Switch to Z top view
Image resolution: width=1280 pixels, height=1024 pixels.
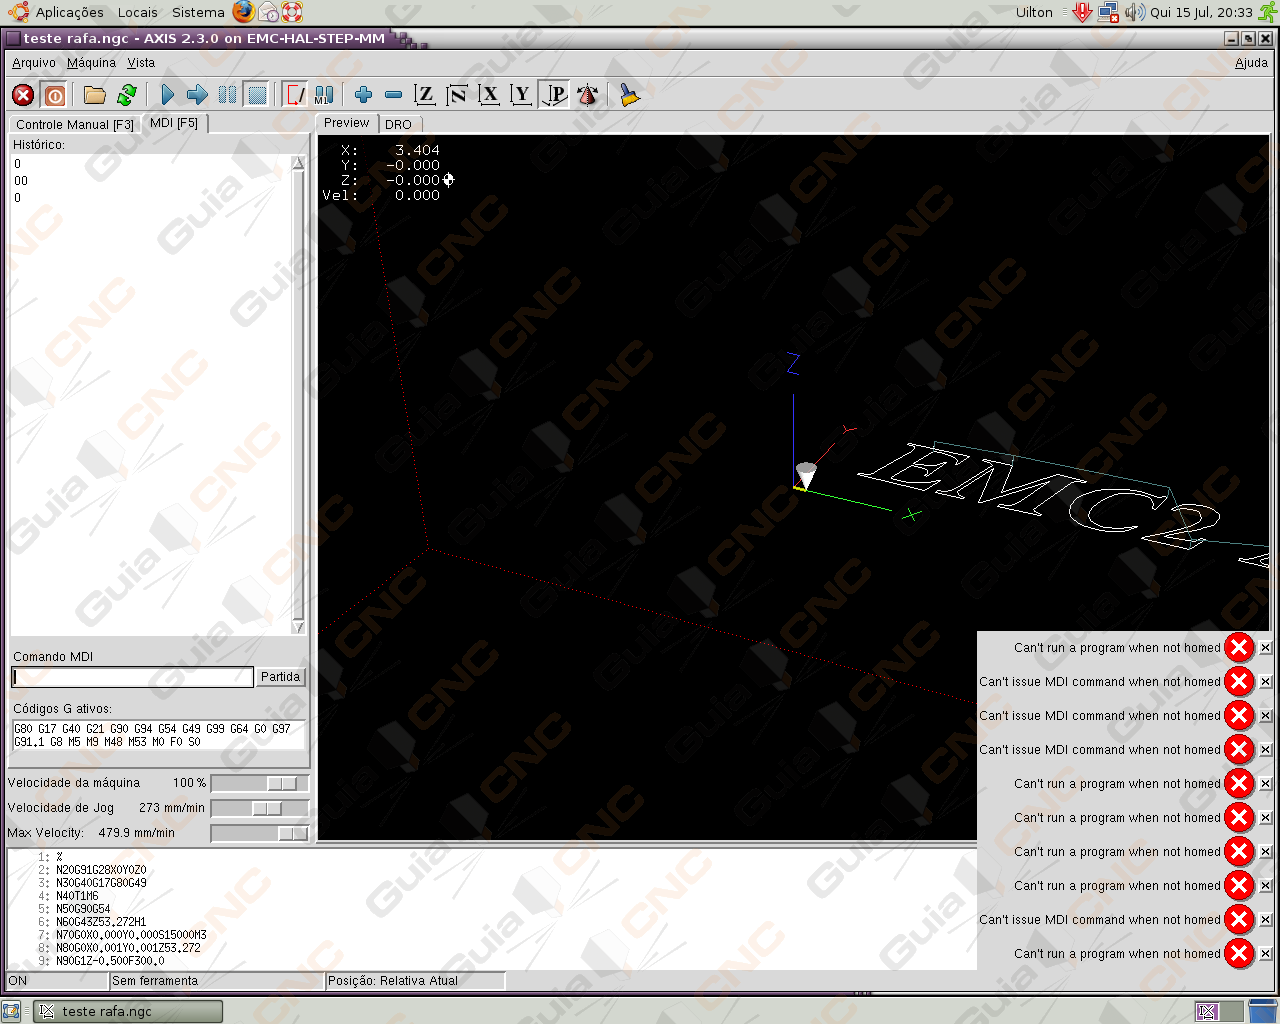coord(425,95)
